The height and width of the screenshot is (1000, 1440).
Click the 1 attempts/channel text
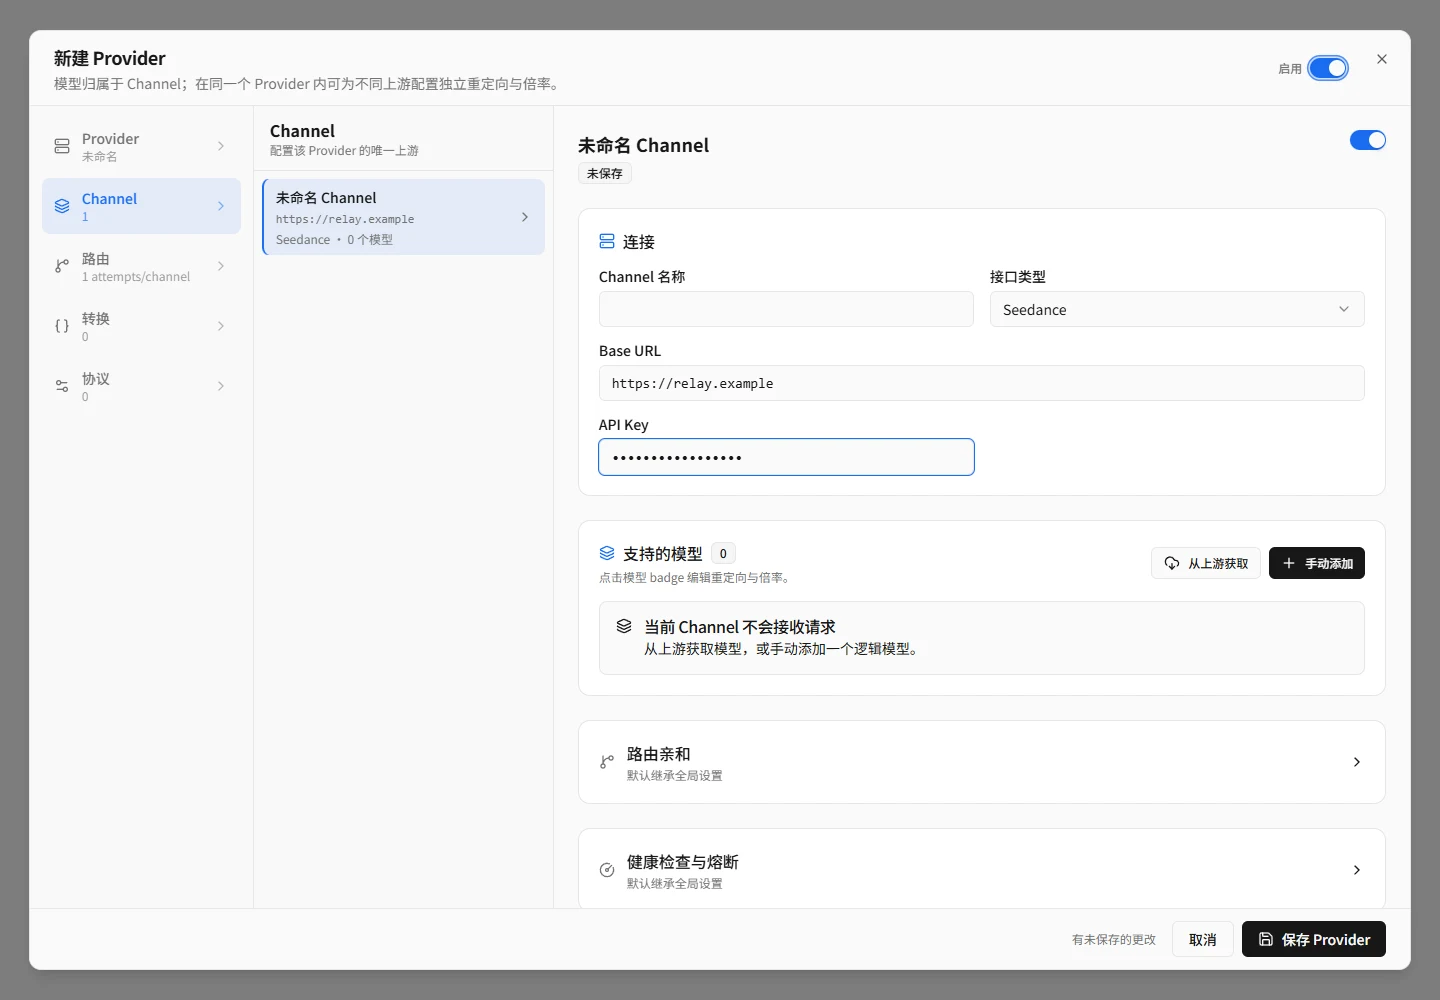(136, 277)
